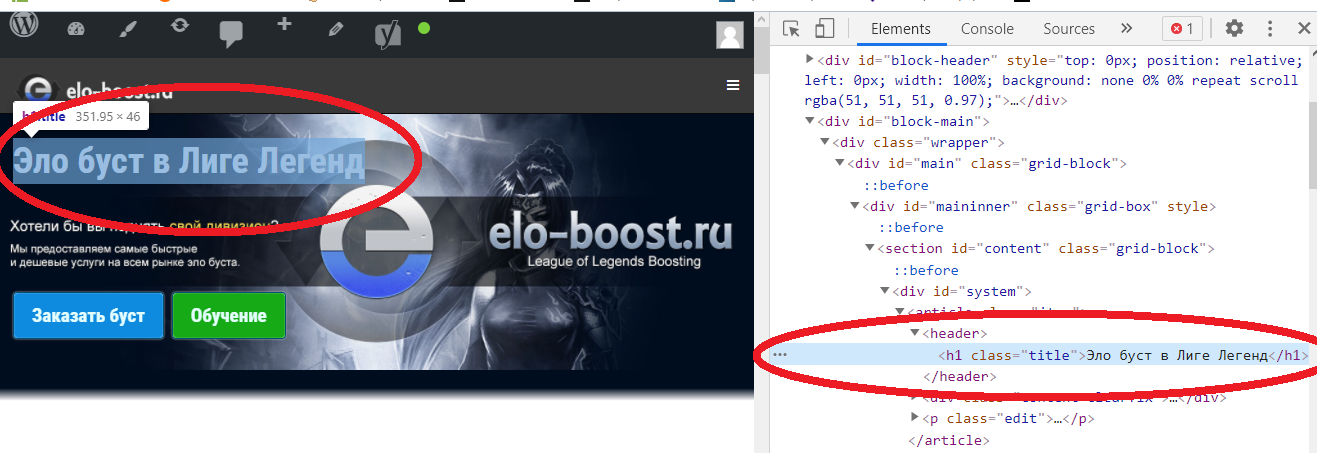The height and width of the screenshot is (453, 1317).
Task: Open the user avatar in admin bar
Action: (730, 34)
